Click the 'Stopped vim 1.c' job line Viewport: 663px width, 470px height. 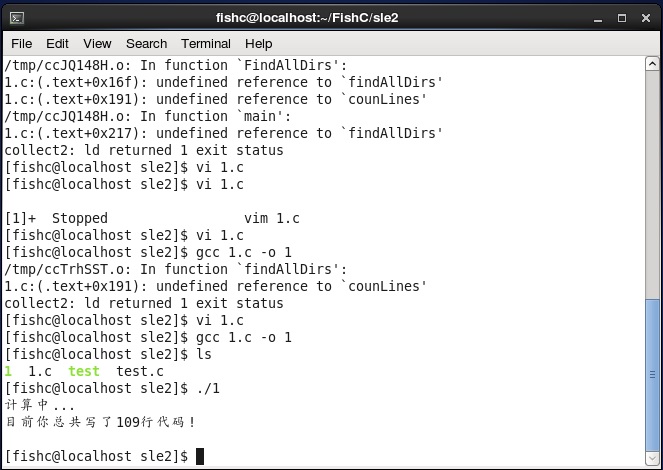152,219
